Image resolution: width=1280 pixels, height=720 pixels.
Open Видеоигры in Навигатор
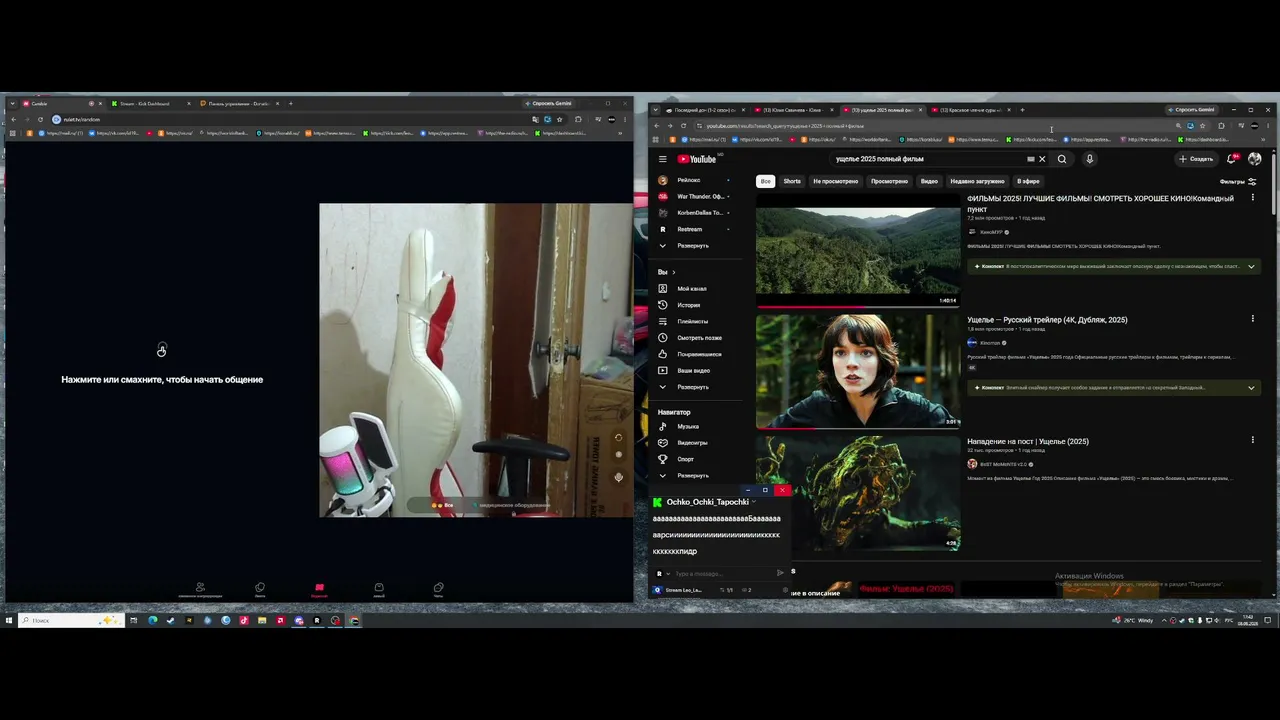coord(692,442)
